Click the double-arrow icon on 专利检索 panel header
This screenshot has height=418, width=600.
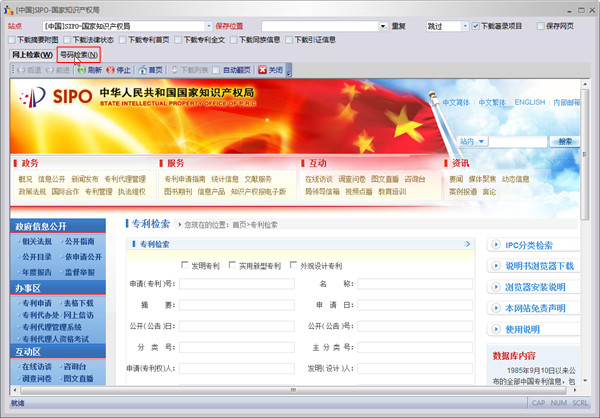467,244
